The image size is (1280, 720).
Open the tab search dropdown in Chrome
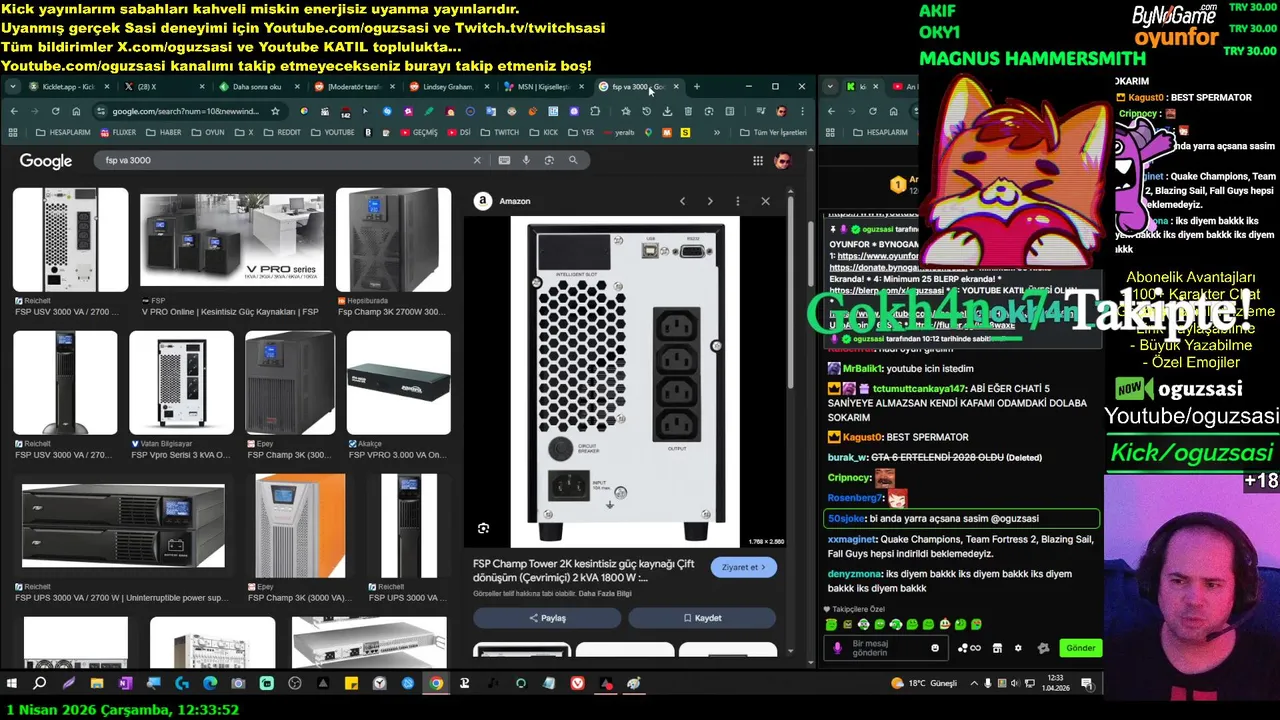click(x=12, y=87)
